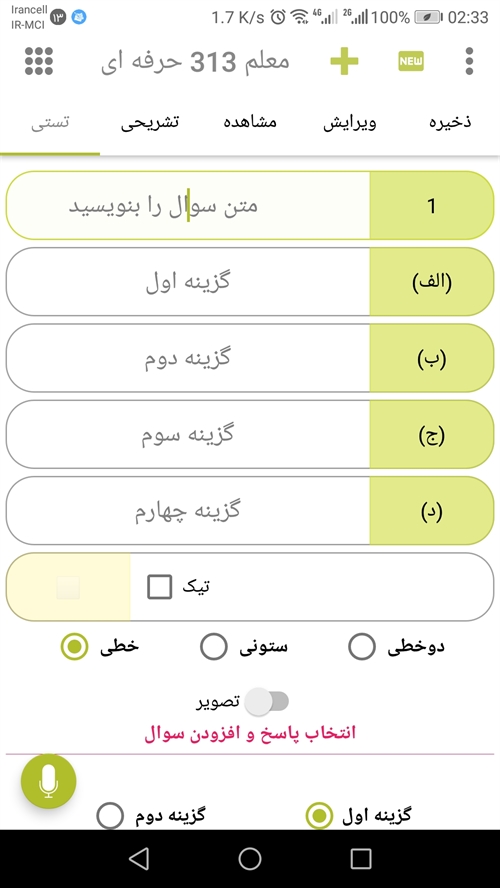The image size is (500, 888).
Task: Tap the ذخیره tab
Action: 451,123
